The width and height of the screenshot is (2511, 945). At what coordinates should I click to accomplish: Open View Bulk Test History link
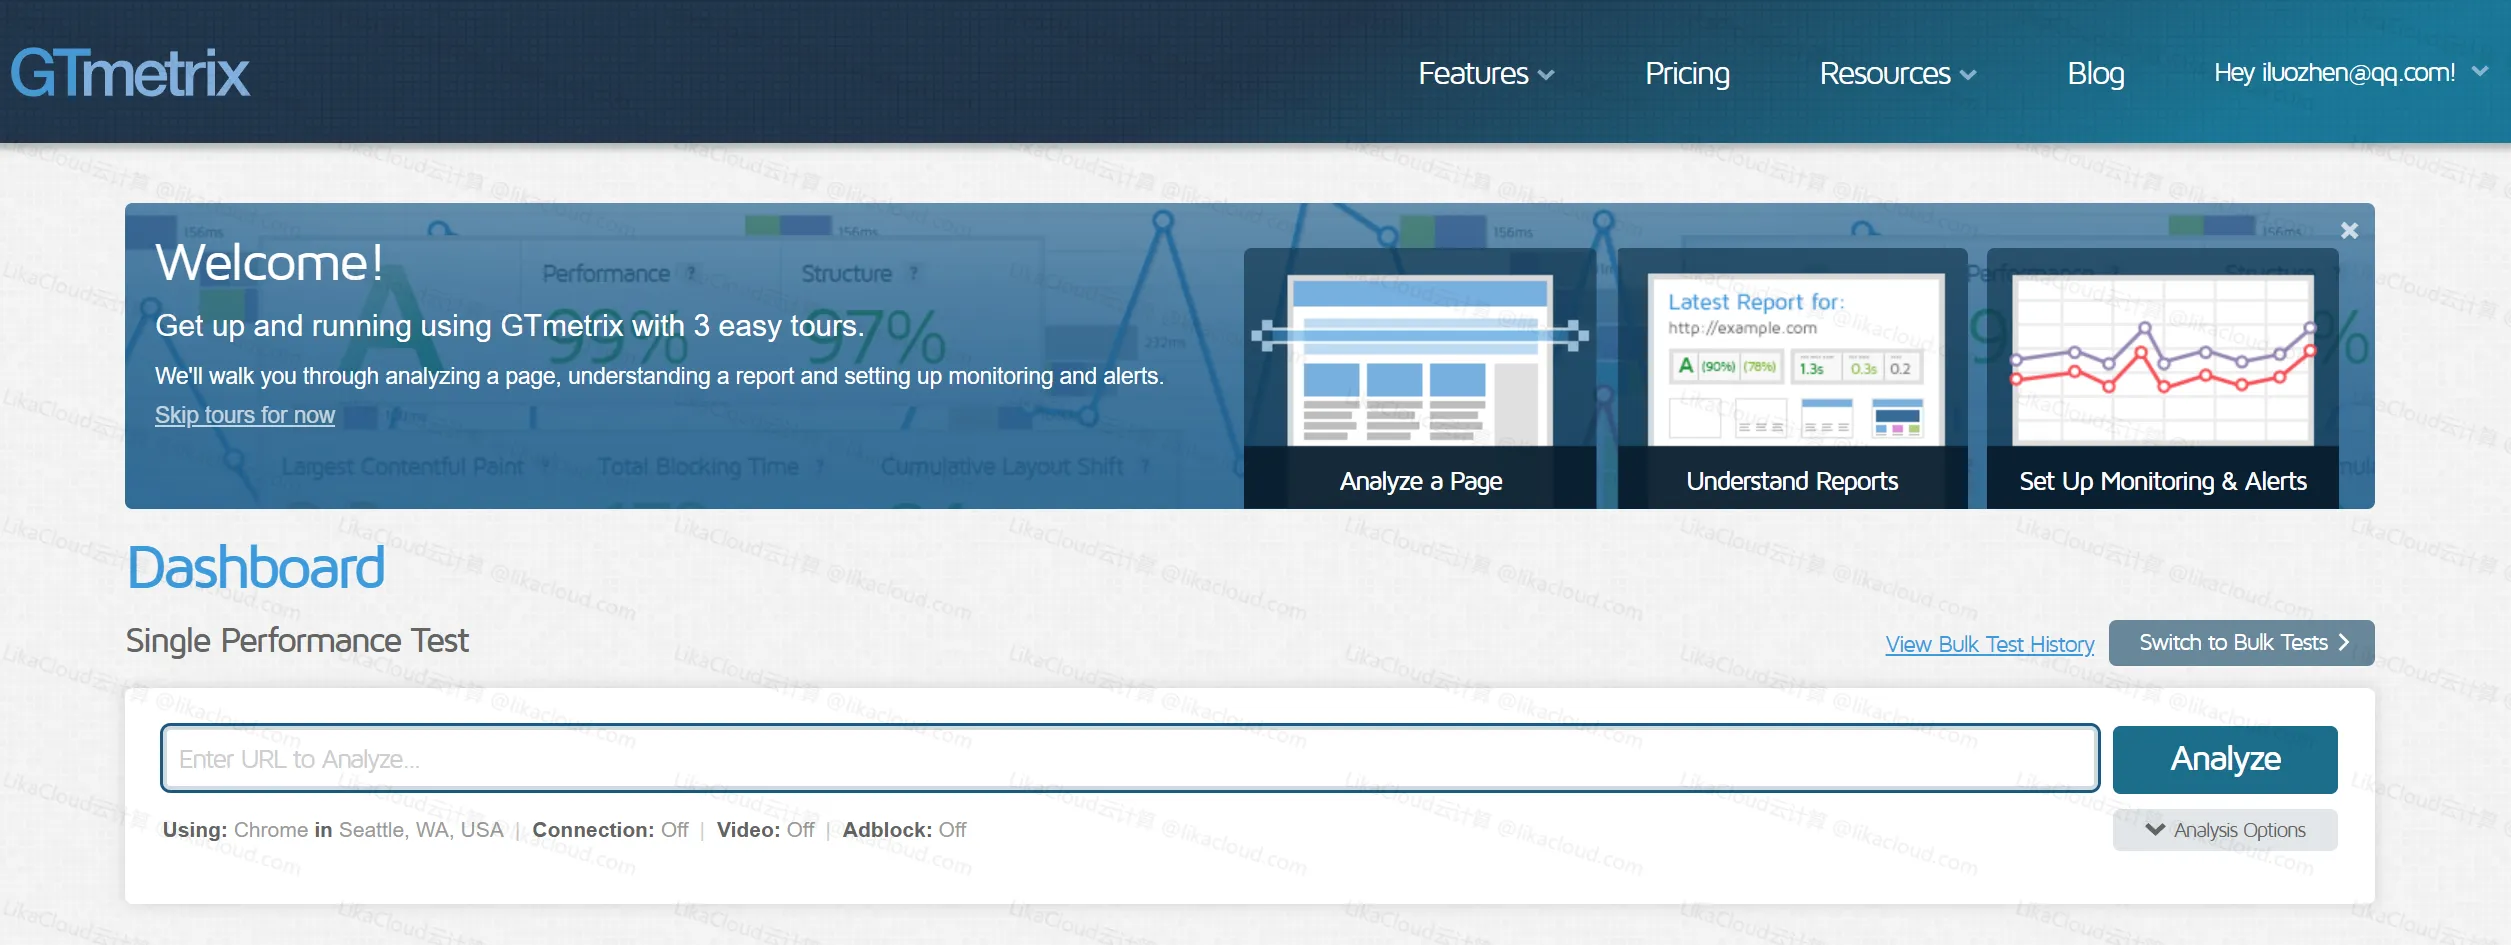[x=1989, y=644]
